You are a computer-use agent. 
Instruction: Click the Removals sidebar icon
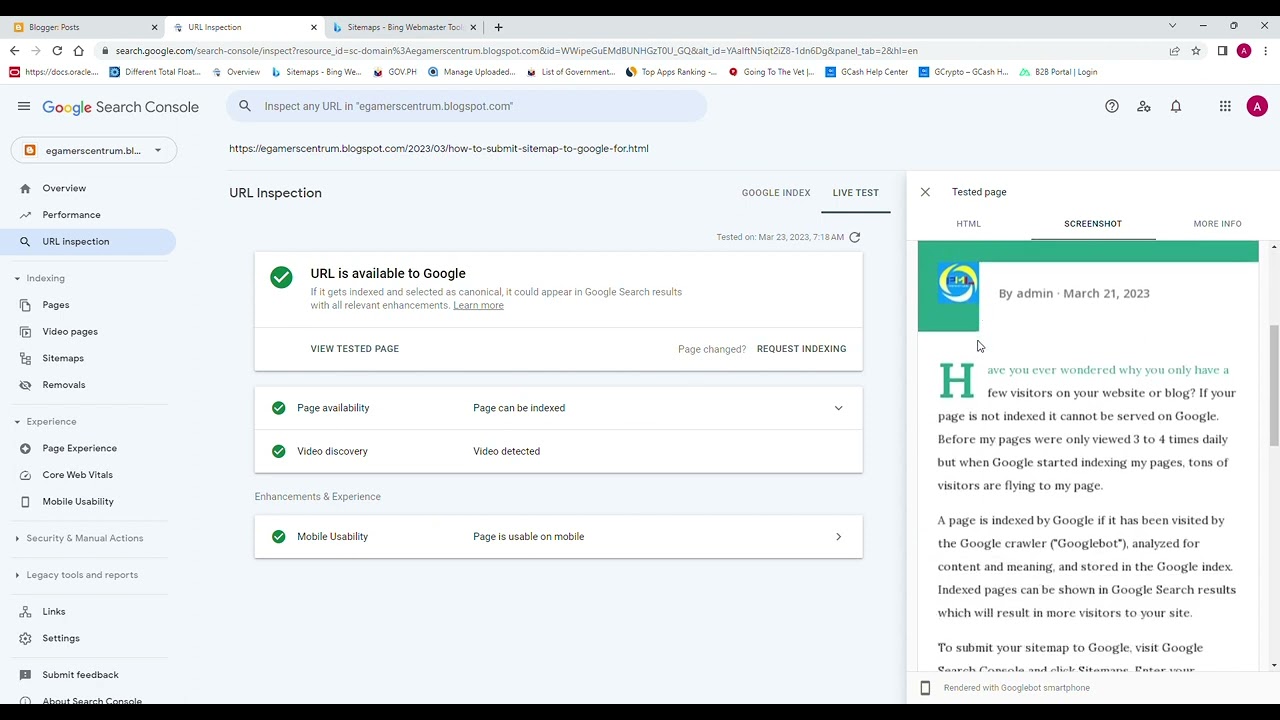(x=25, y=385)
